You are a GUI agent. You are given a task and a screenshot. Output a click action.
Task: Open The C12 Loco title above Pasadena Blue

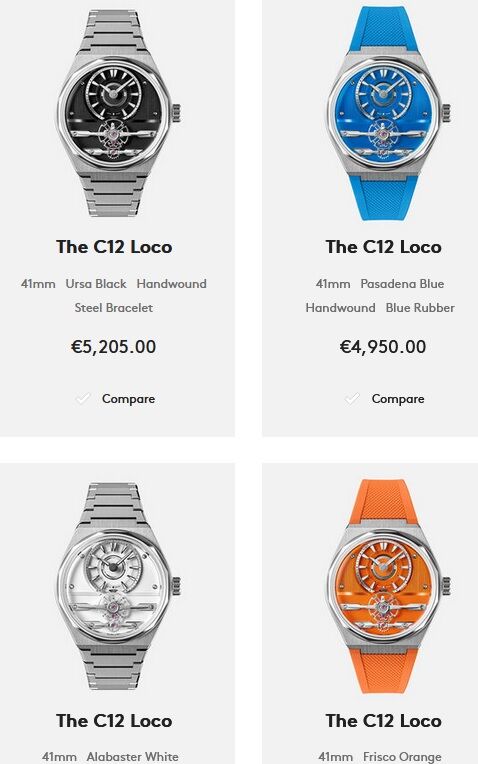(383, 247)
